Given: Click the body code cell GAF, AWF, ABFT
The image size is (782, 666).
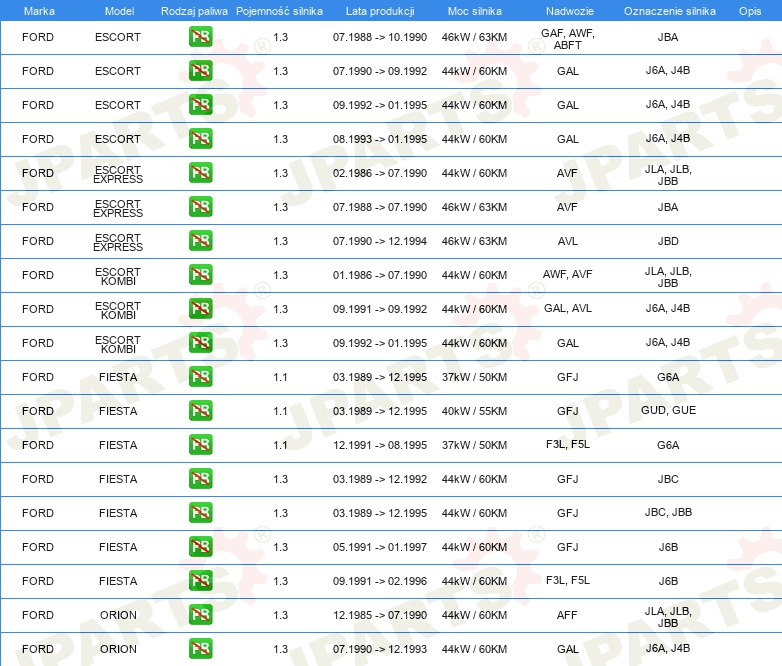Looking at the screenshot, I should (568, 39).
